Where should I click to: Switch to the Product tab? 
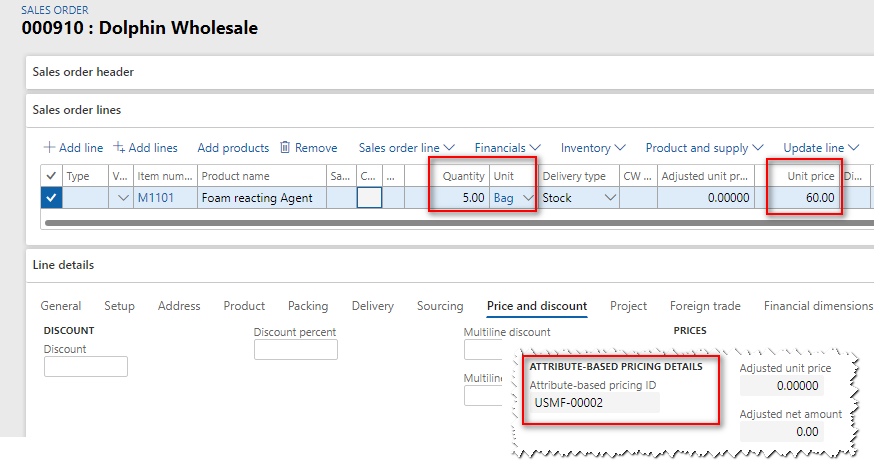(x=244, y=306)
